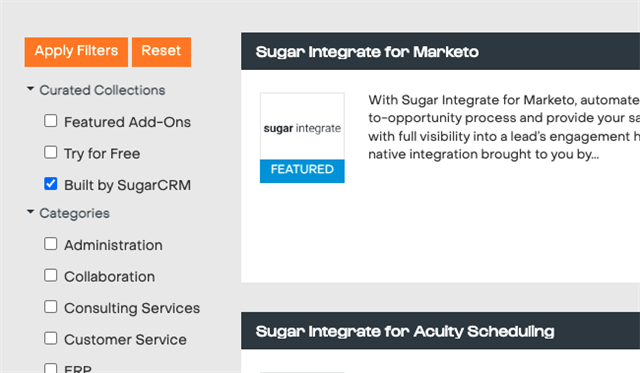
Task: Reset all selected filters
Action: click(x=161, y=52)
